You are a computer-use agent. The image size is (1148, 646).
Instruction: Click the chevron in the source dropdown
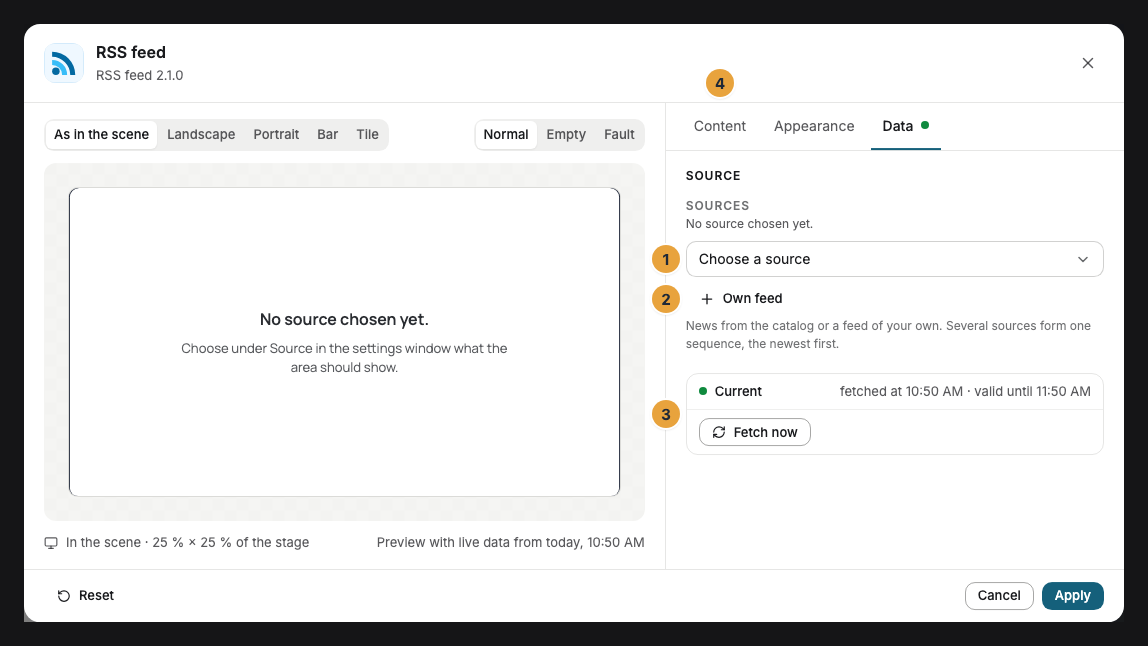(x=1082, y=259)
